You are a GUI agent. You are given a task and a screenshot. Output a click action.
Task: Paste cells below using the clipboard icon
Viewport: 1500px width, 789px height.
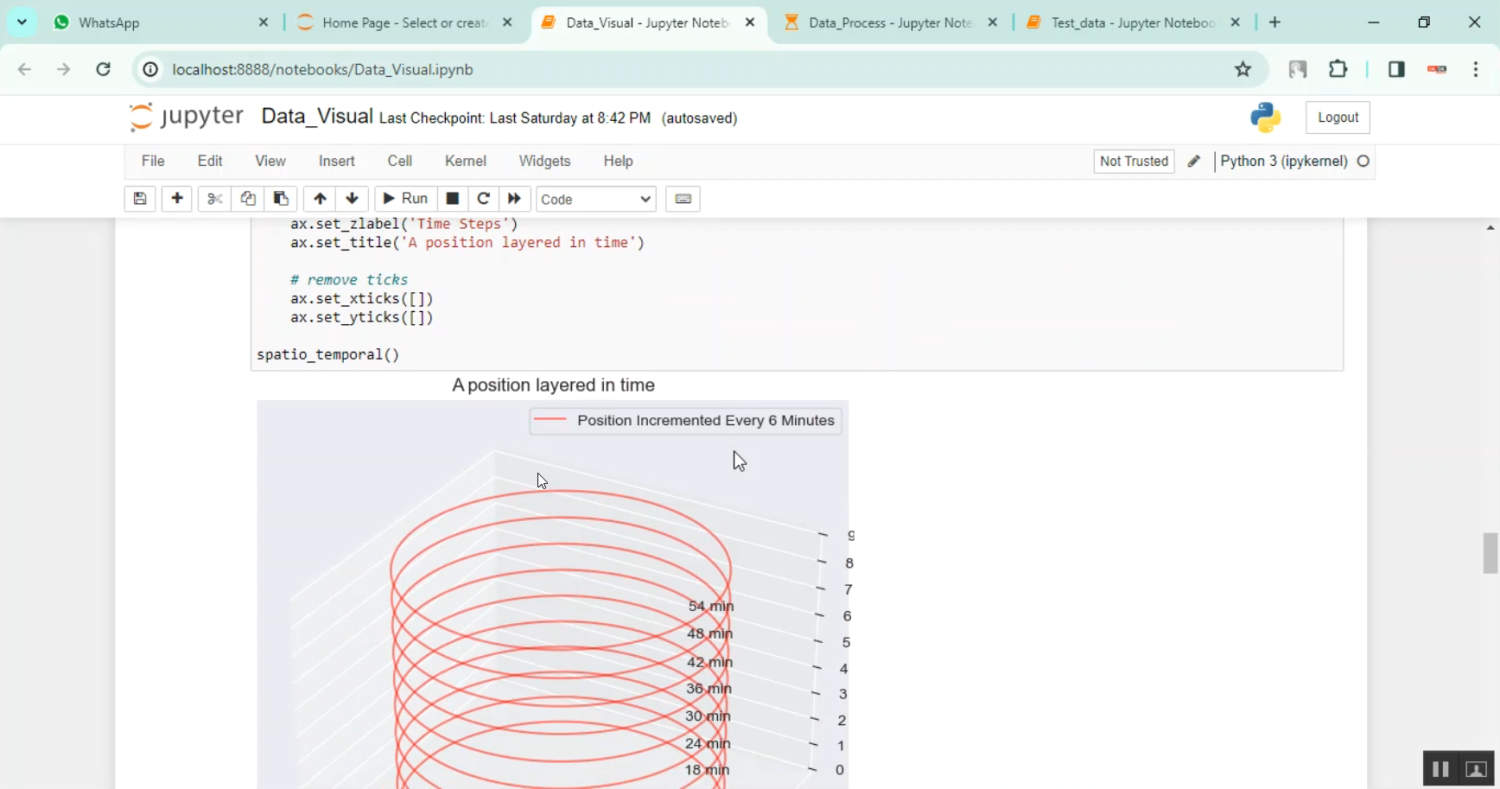pos(281,199)
